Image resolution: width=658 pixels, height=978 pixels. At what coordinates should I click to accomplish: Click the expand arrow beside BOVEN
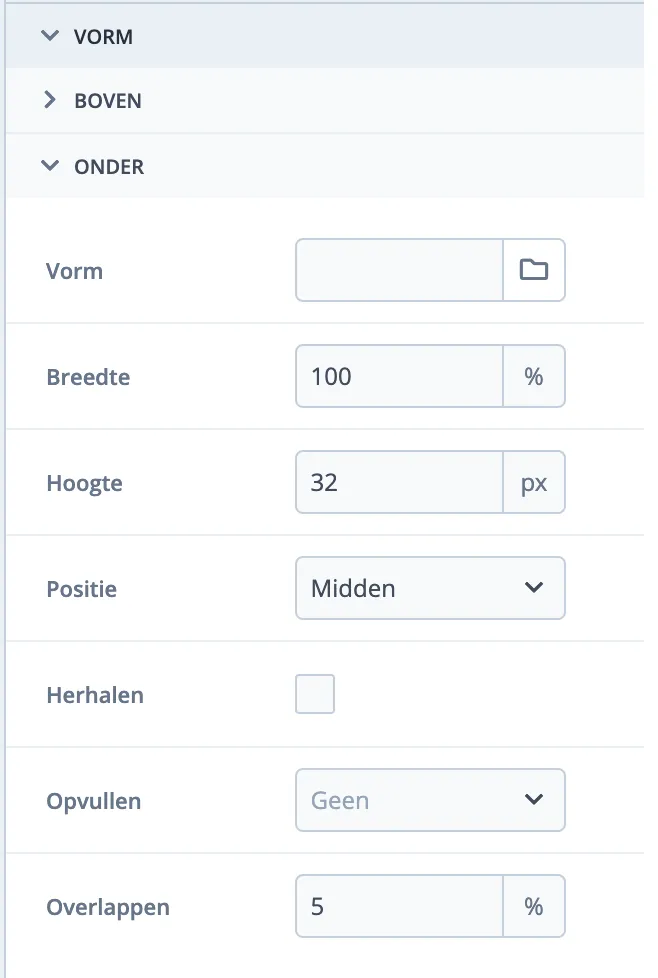click(50, 100)
